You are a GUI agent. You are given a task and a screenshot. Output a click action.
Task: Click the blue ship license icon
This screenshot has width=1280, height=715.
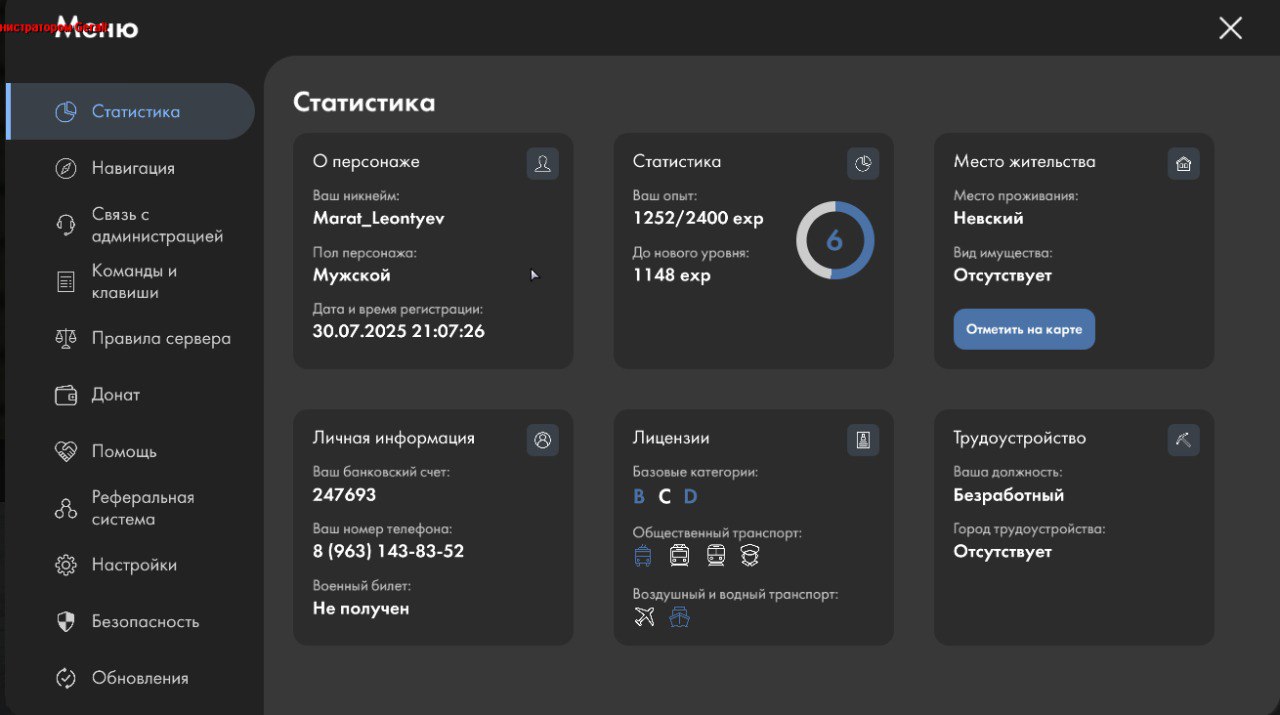(x=680, y=617)
